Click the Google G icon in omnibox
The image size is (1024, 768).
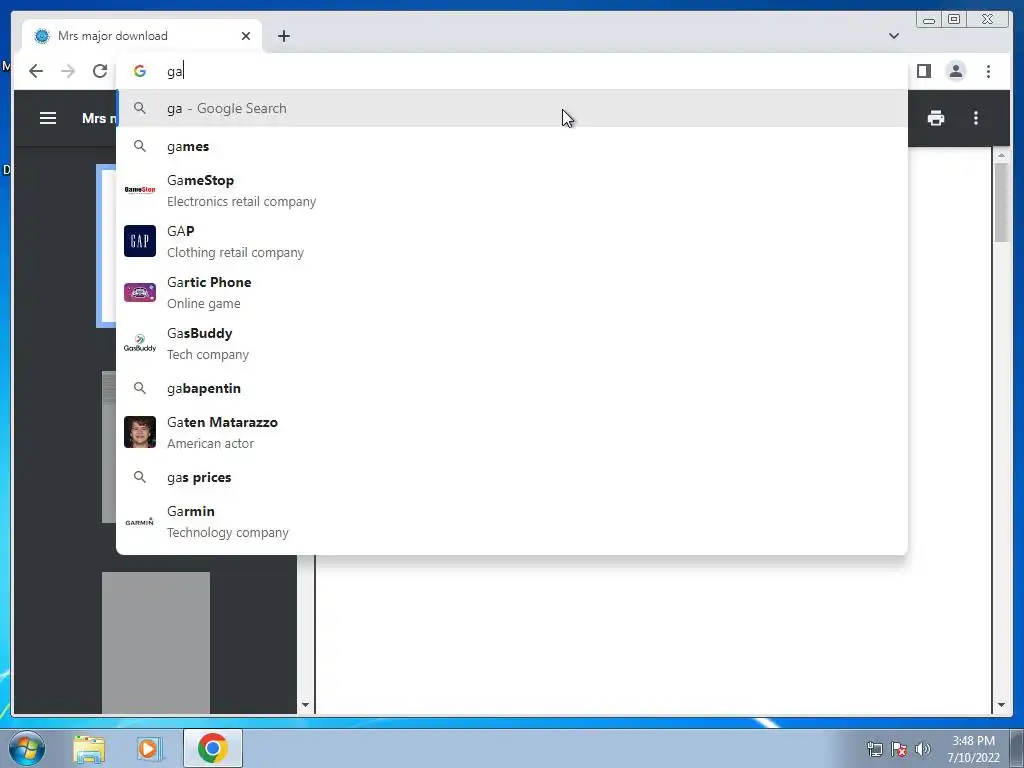tap(140, 71)
